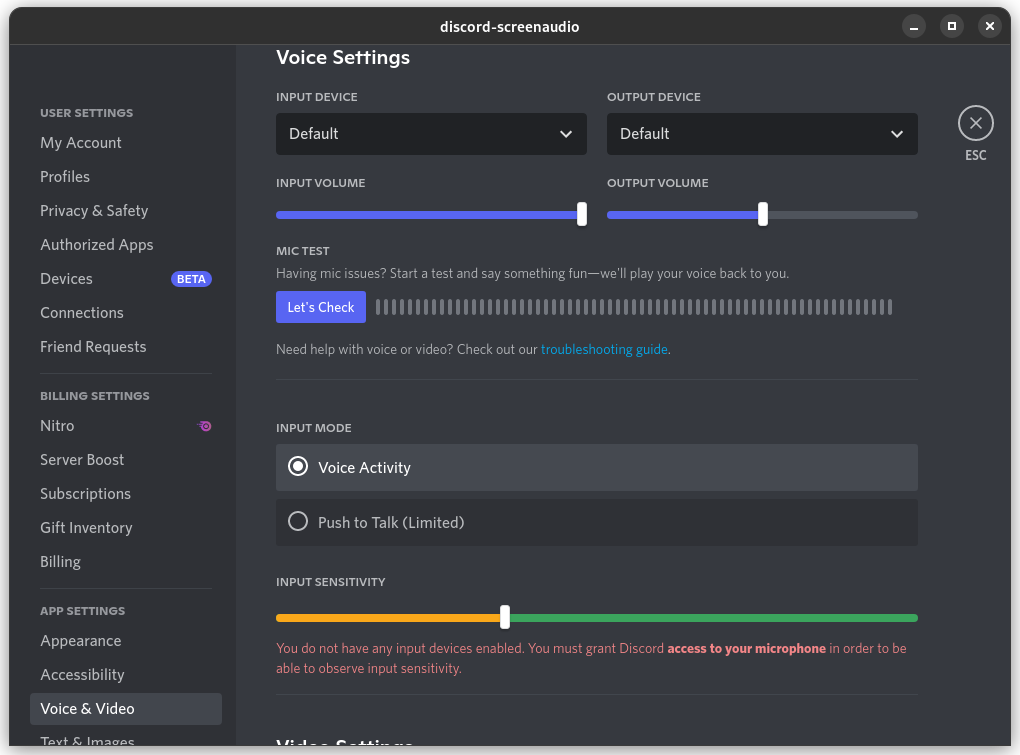Open the Input Device selector showing Default
The width and height of the screenshot is (1020, 755).
431,134
